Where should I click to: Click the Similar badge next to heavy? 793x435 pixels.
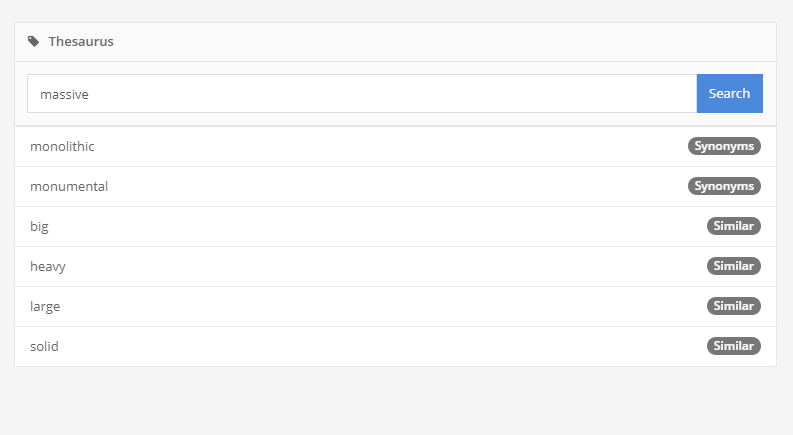[734, 266]
